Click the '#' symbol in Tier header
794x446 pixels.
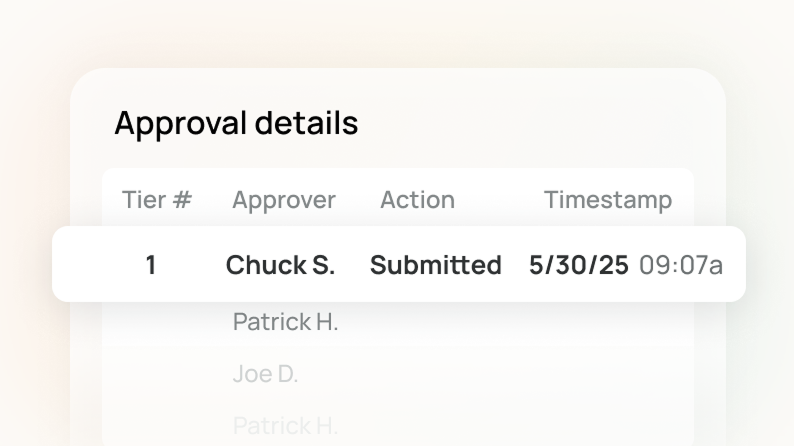[x=181, y=200]
